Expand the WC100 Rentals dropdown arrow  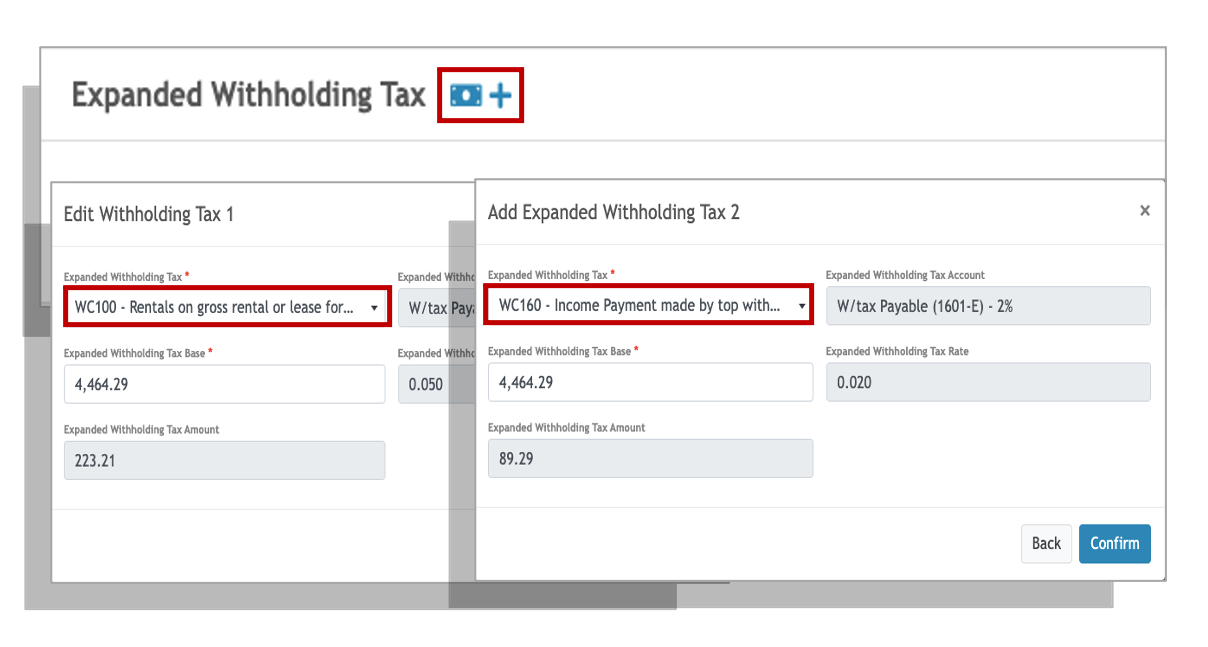point(374,308)
